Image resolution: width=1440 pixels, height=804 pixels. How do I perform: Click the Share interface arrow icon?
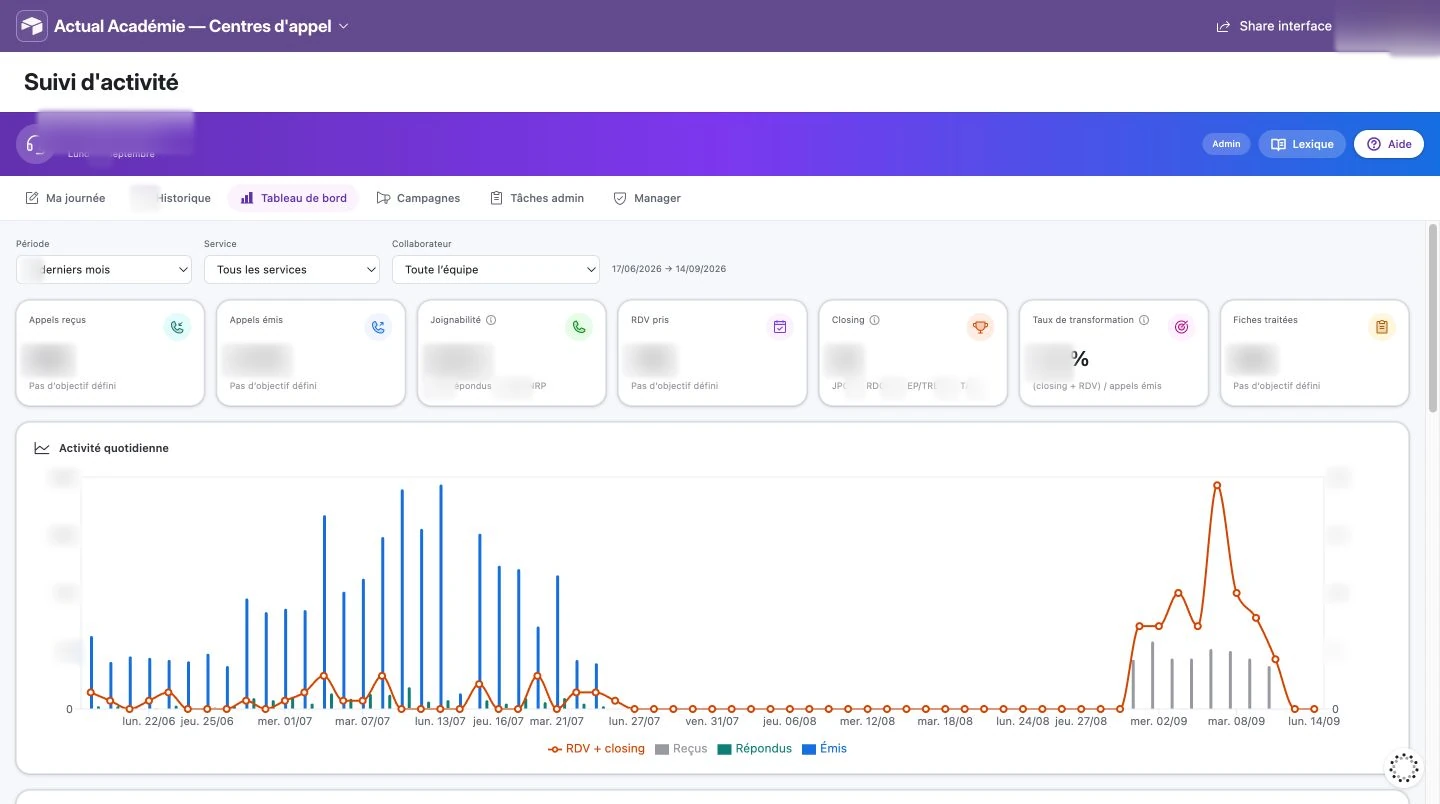1222,26
